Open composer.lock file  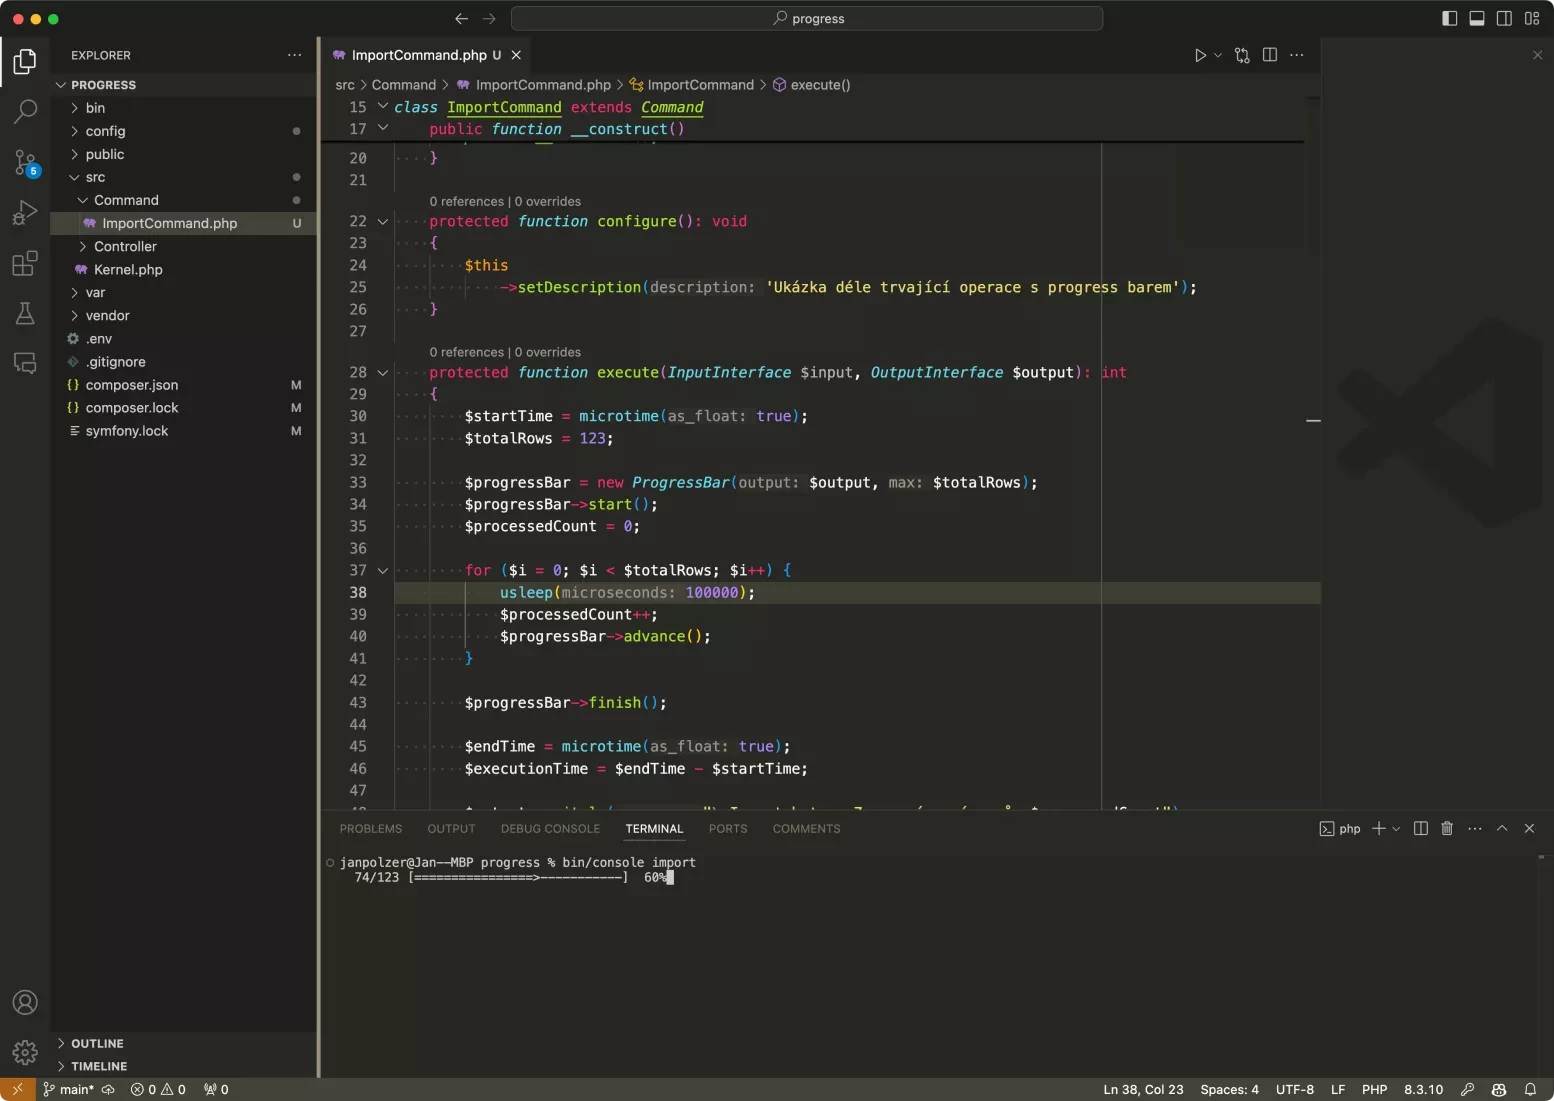[184, 407]
